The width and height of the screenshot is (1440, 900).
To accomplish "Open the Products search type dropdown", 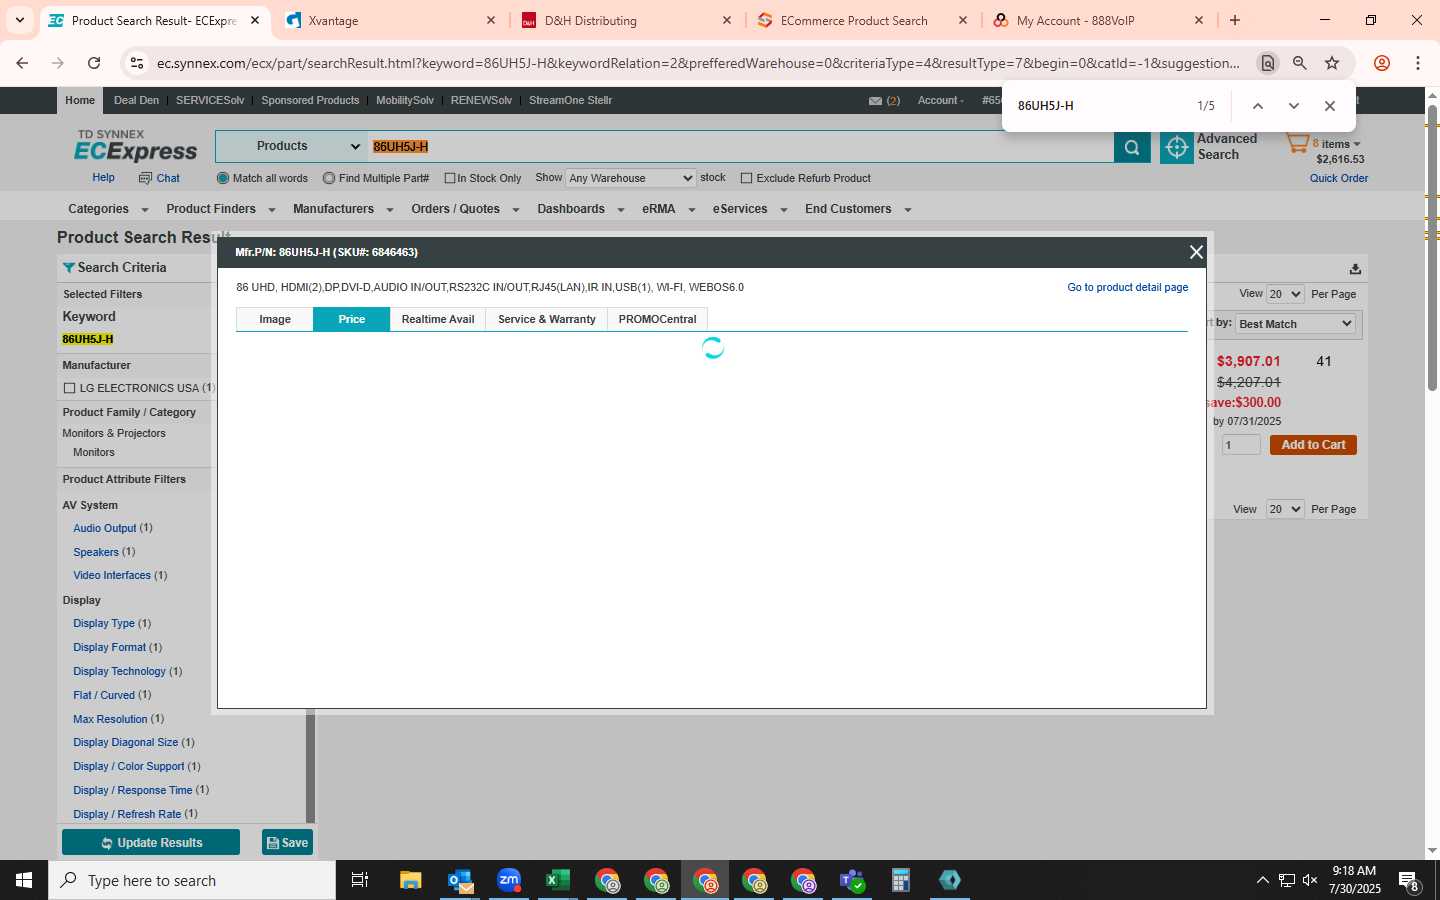I will click(x=292, y=147).
